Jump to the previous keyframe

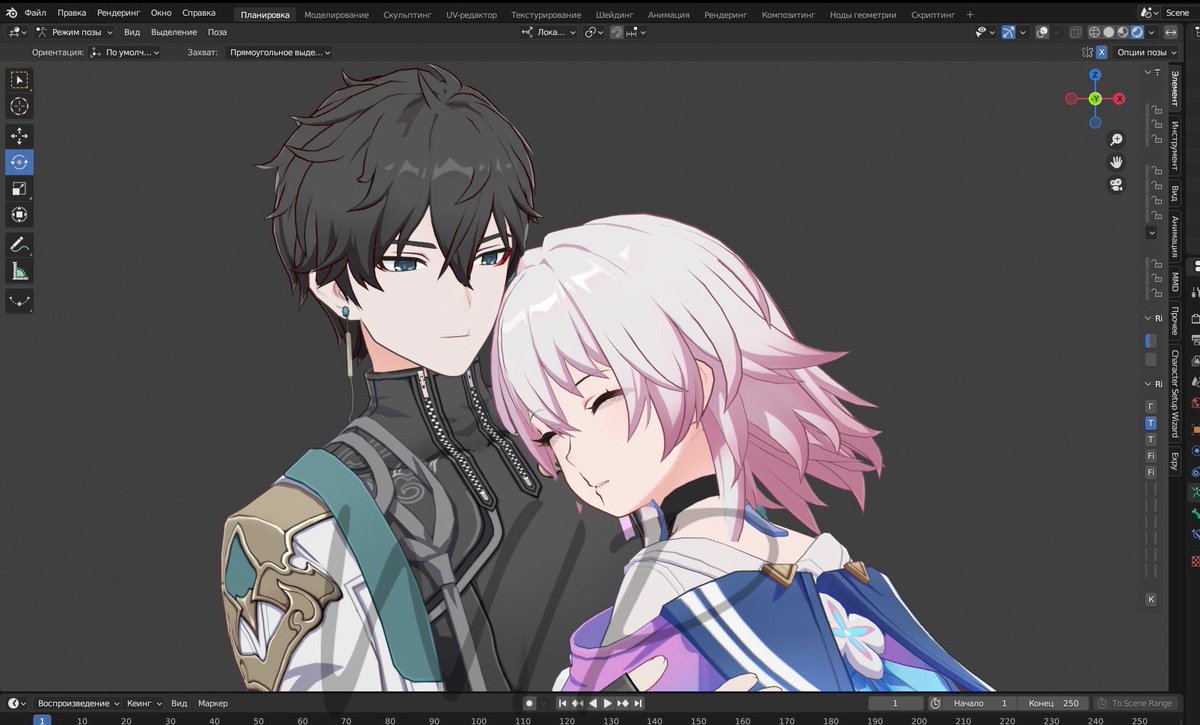click(x=577, y=704)
